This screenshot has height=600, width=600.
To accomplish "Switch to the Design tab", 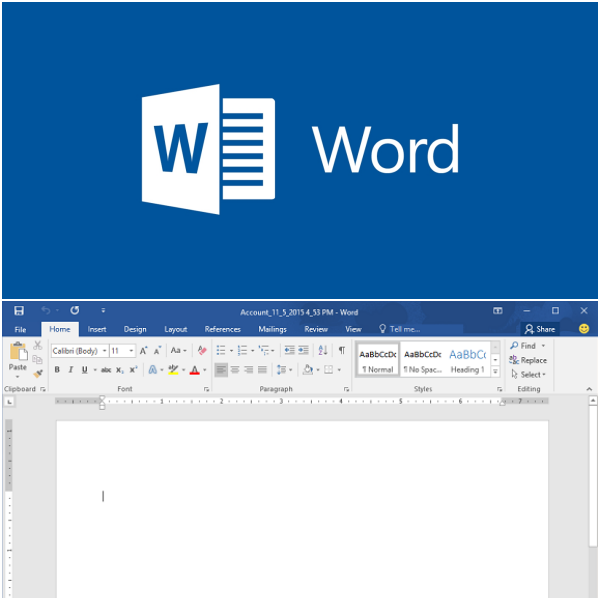I will 135,329.
